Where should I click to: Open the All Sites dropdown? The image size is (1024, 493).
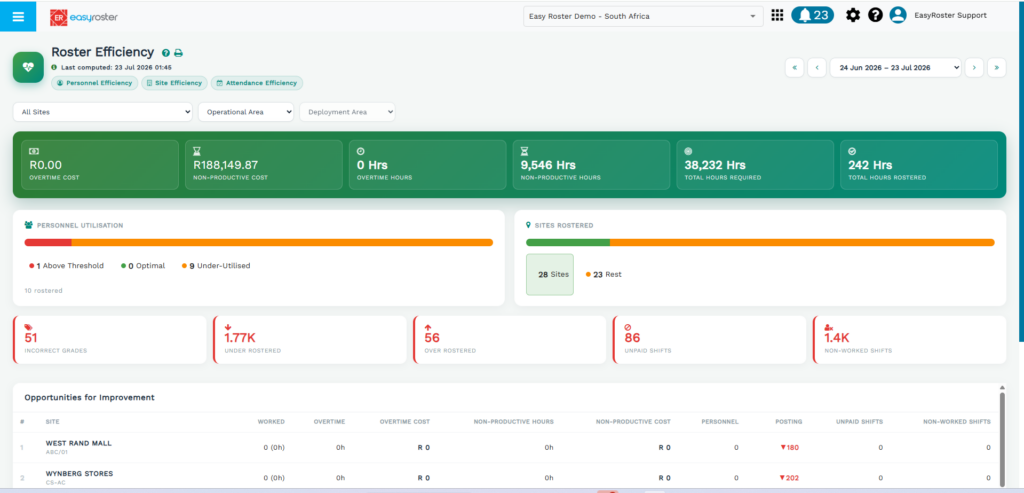point(103,112)
